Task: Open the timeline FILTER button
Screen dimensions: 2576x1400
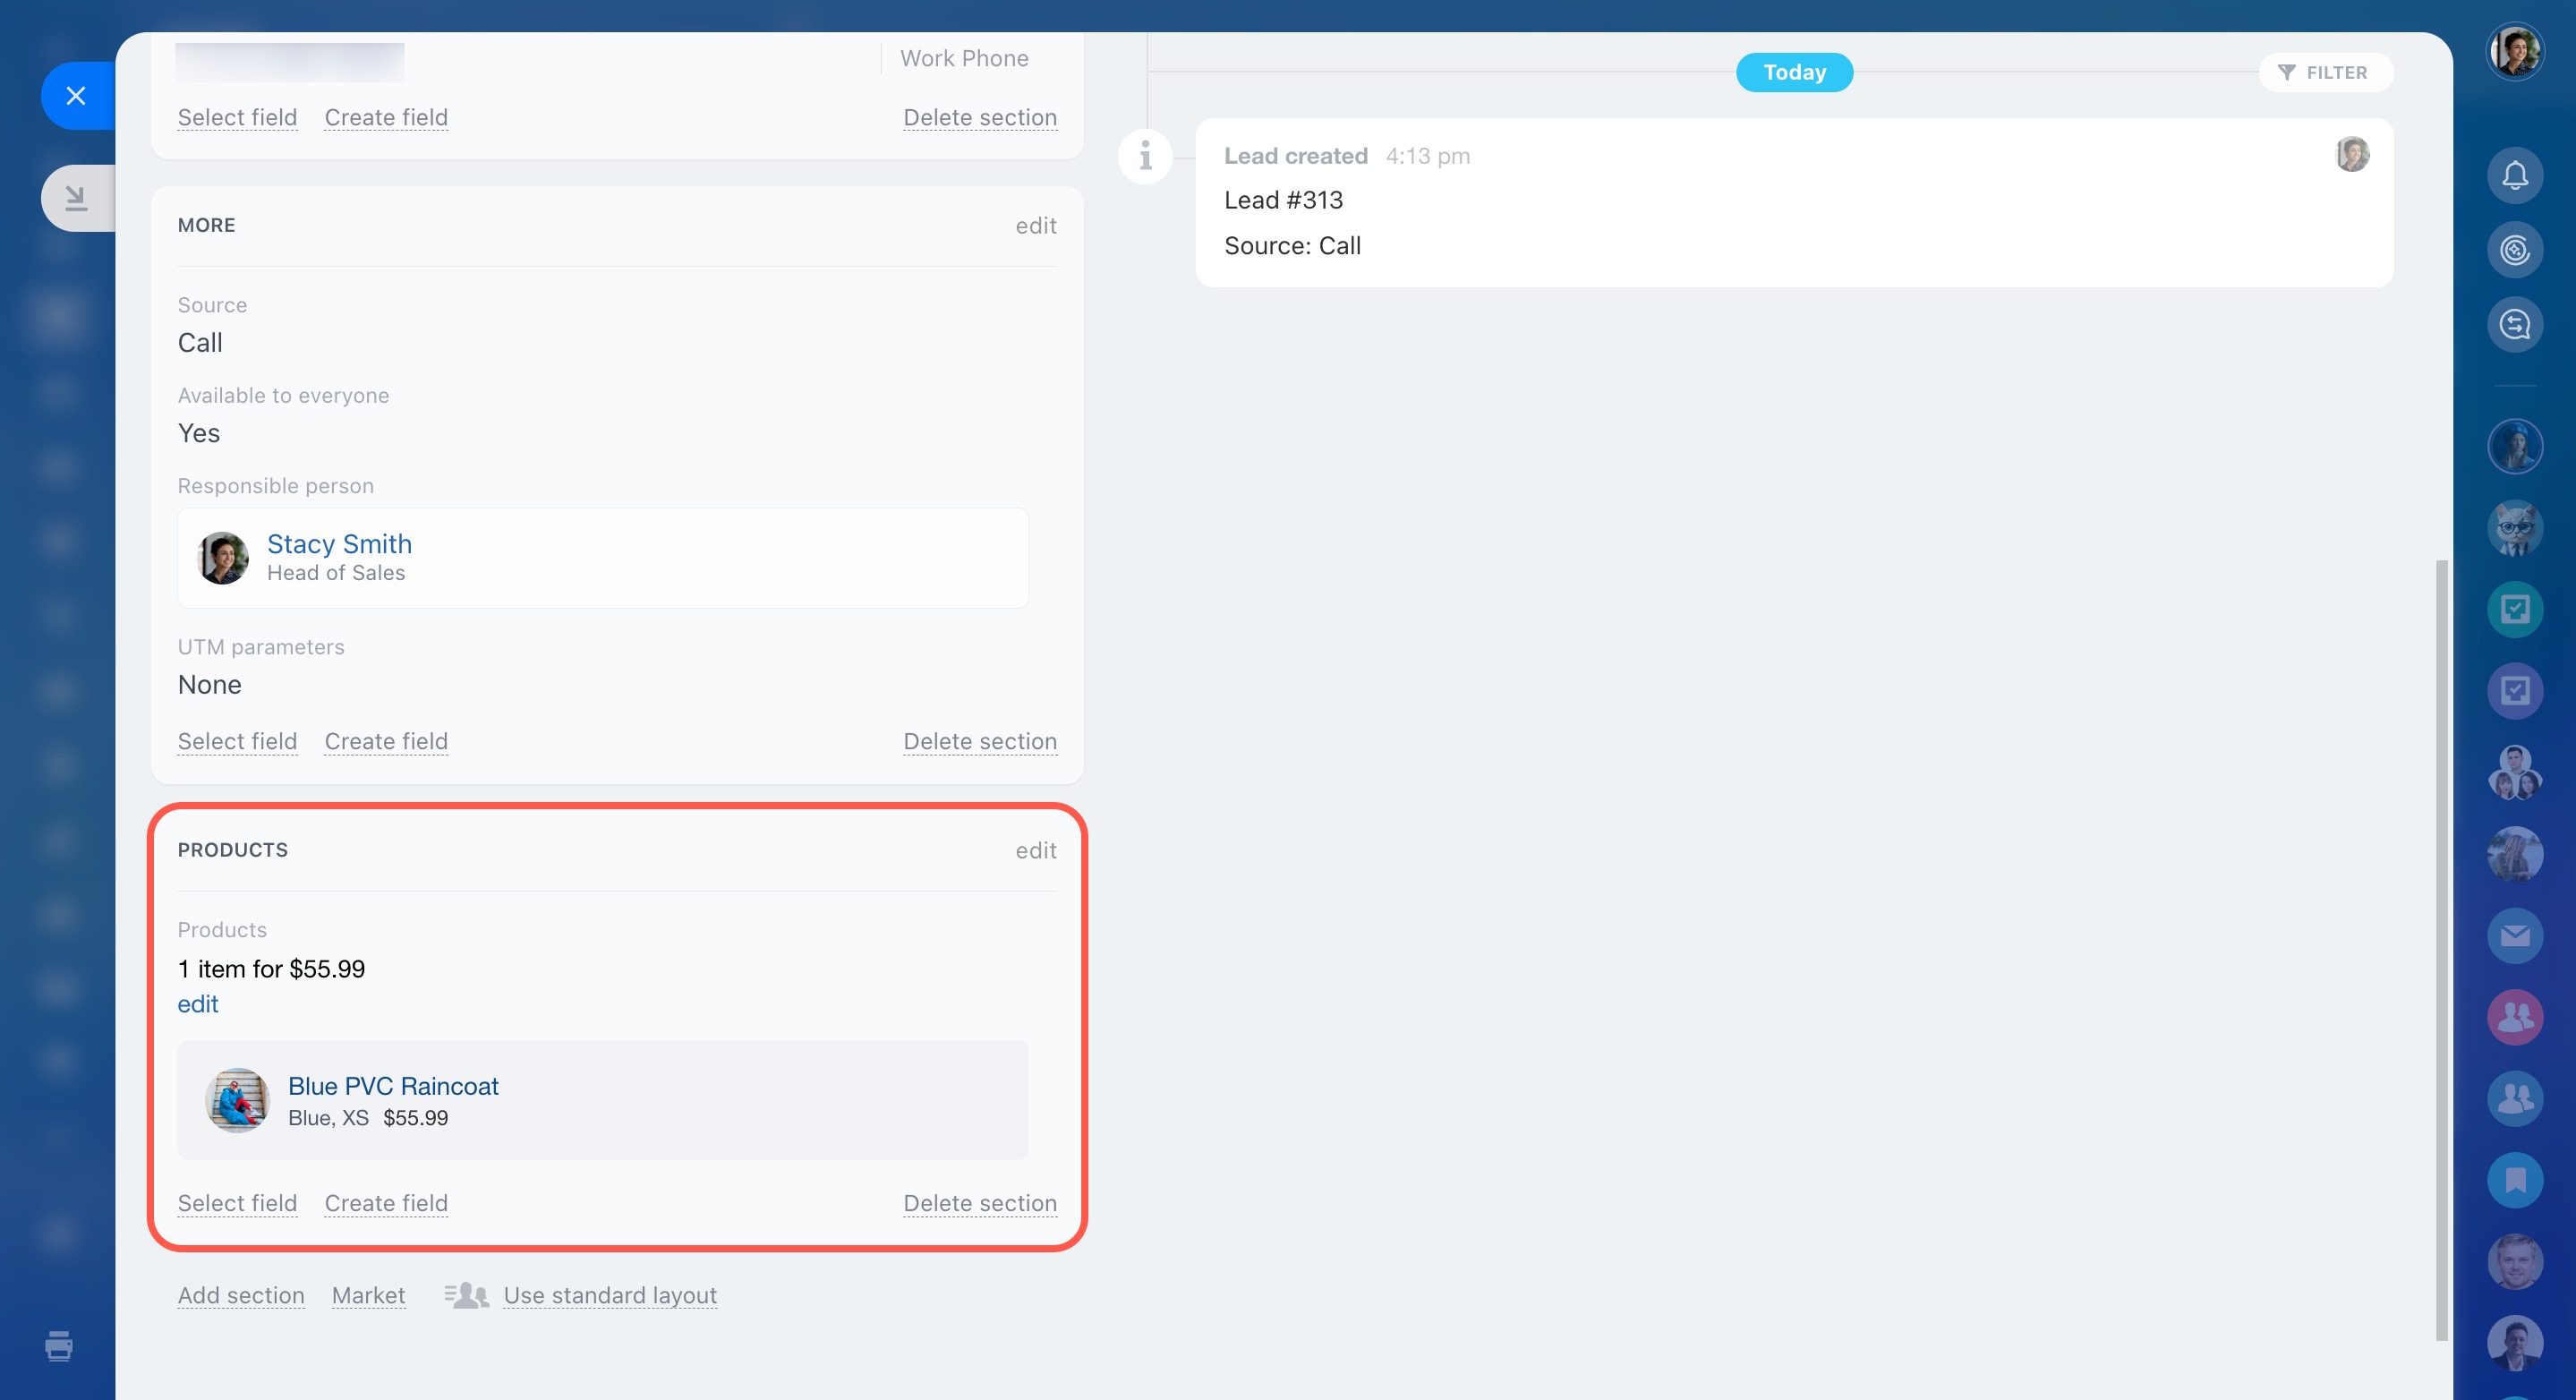Action: (x=2324, y=72)
